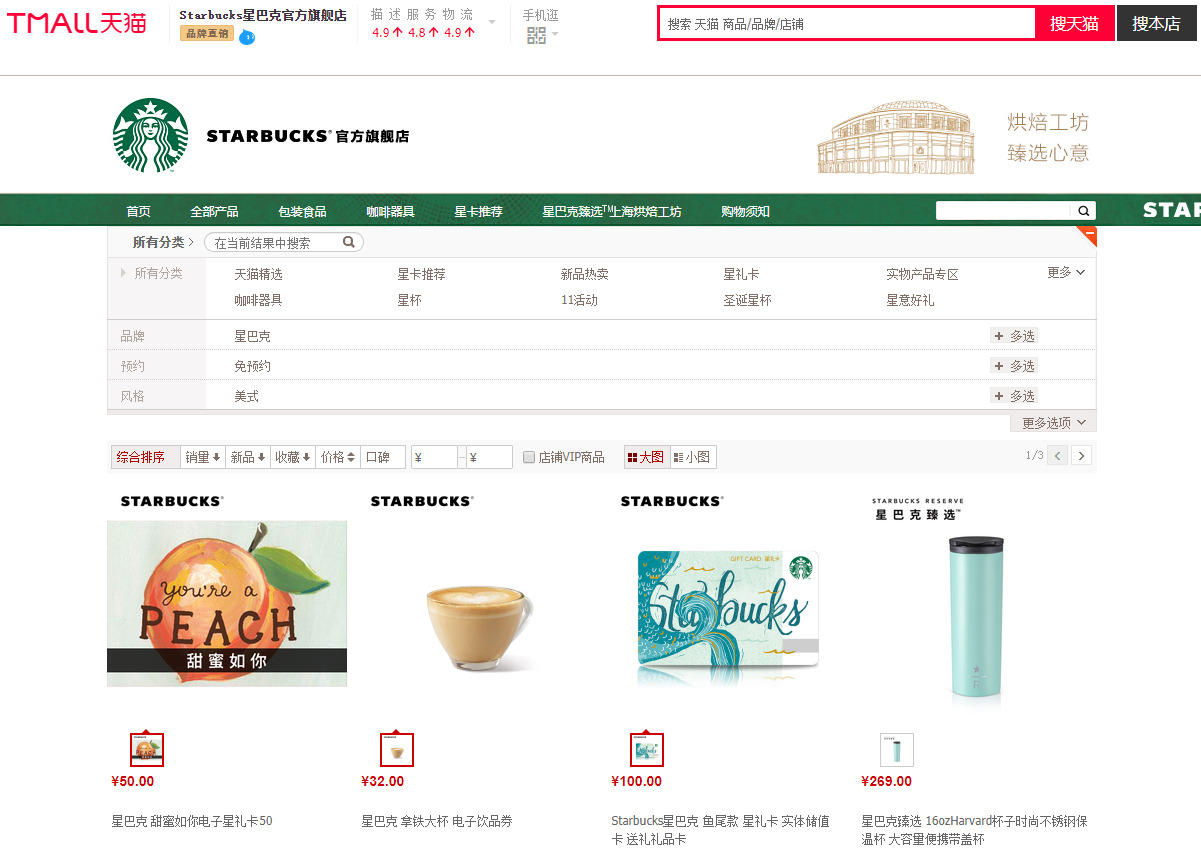Open 首页 nav tab

[x=138, y=211]
